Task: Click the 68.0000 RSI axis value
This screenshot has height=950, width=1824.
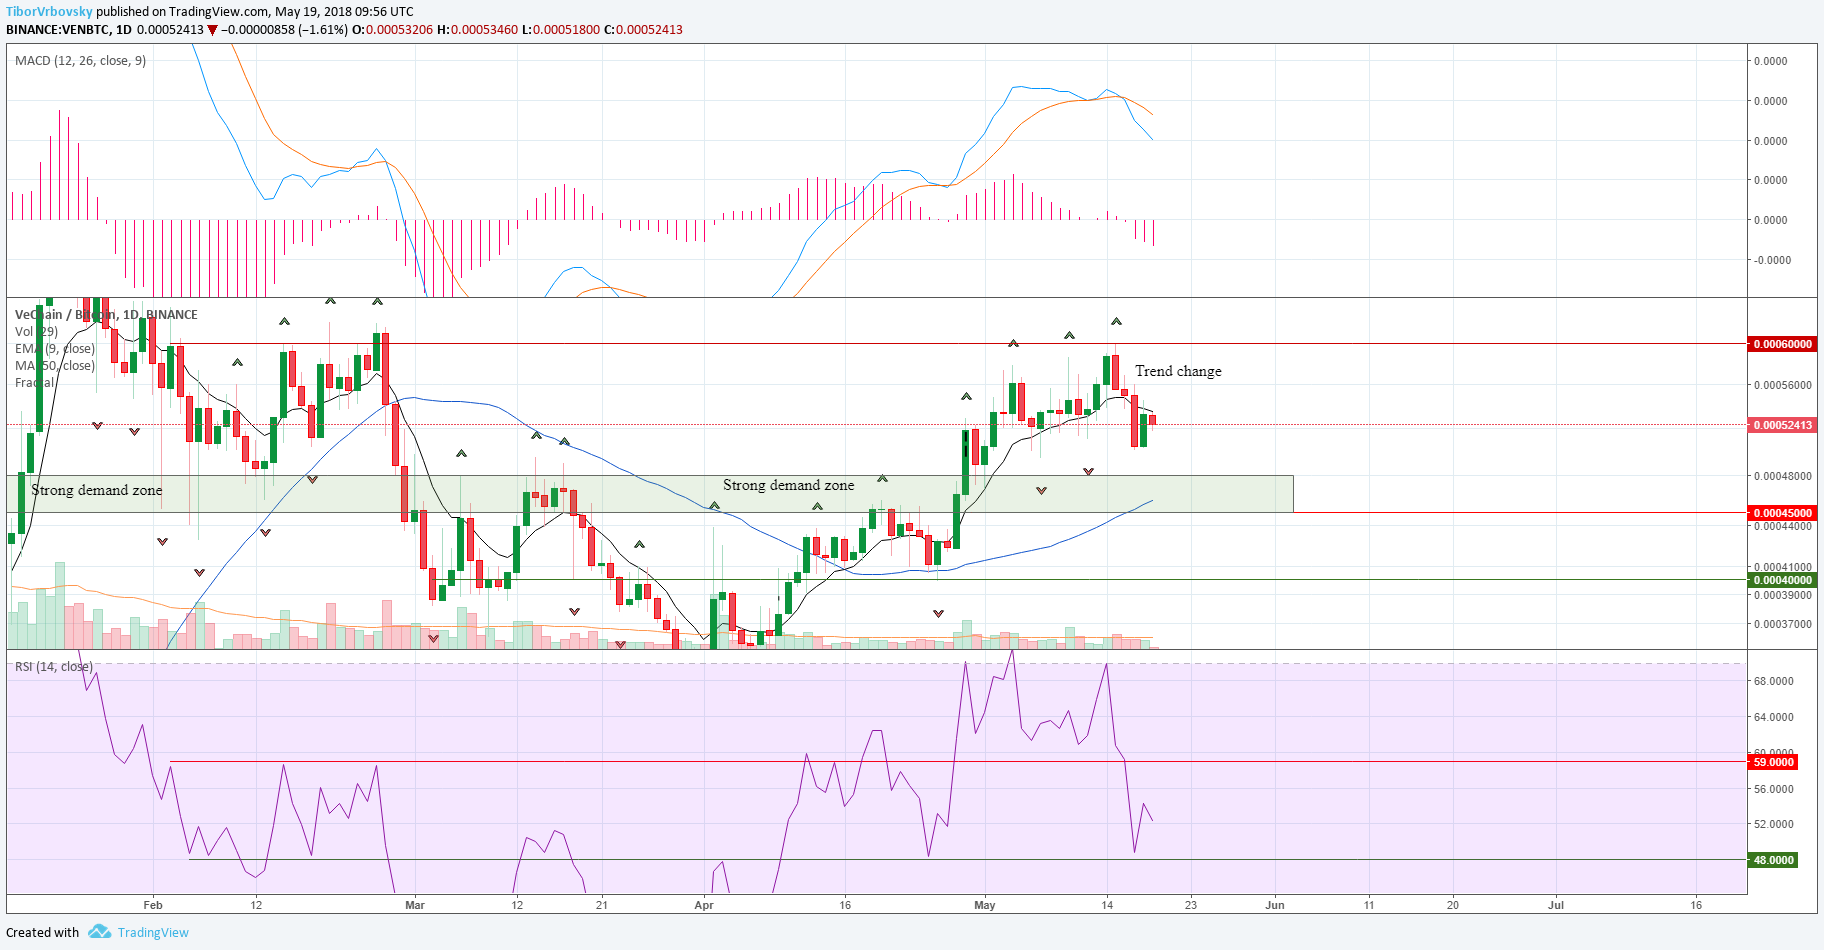Action: (1774, 681)
